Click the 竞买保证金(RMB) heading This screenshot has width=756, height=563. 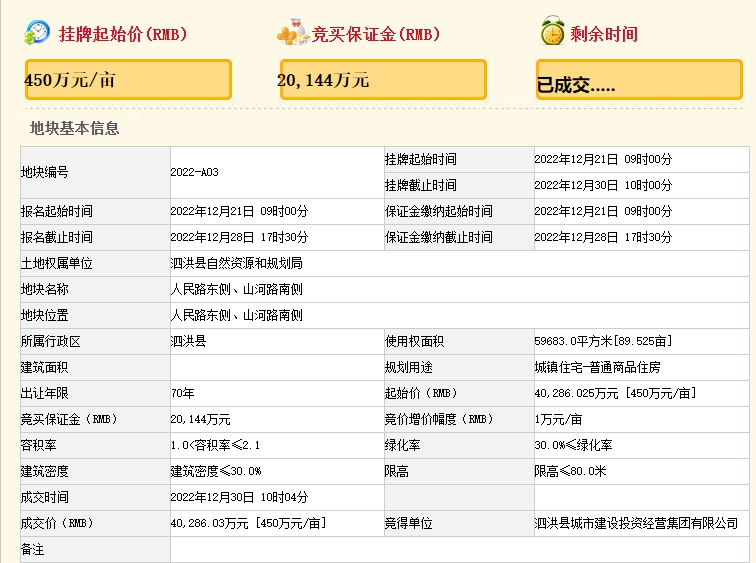(x=376, y=34)
